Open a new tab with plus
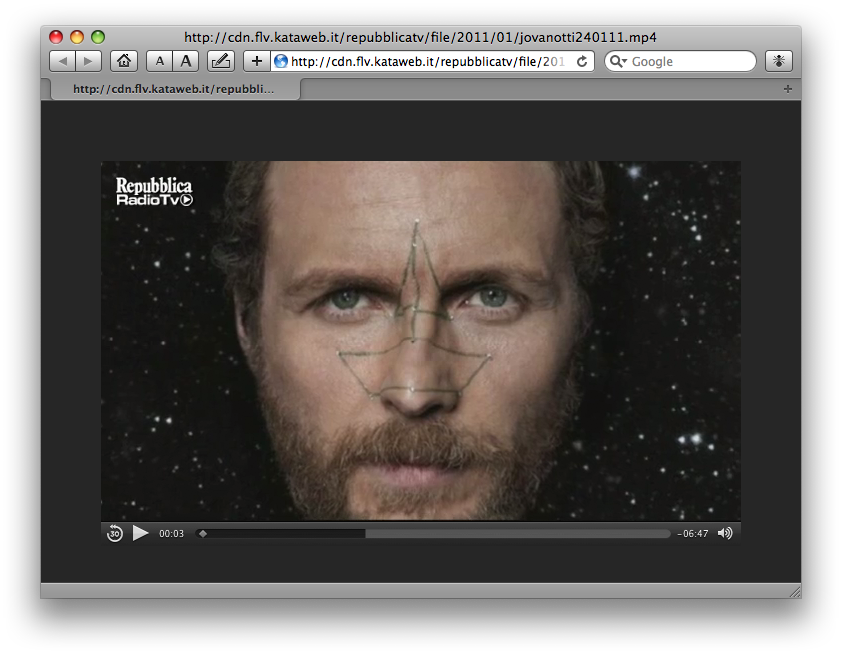842x654 pixels. click(788, 89)
